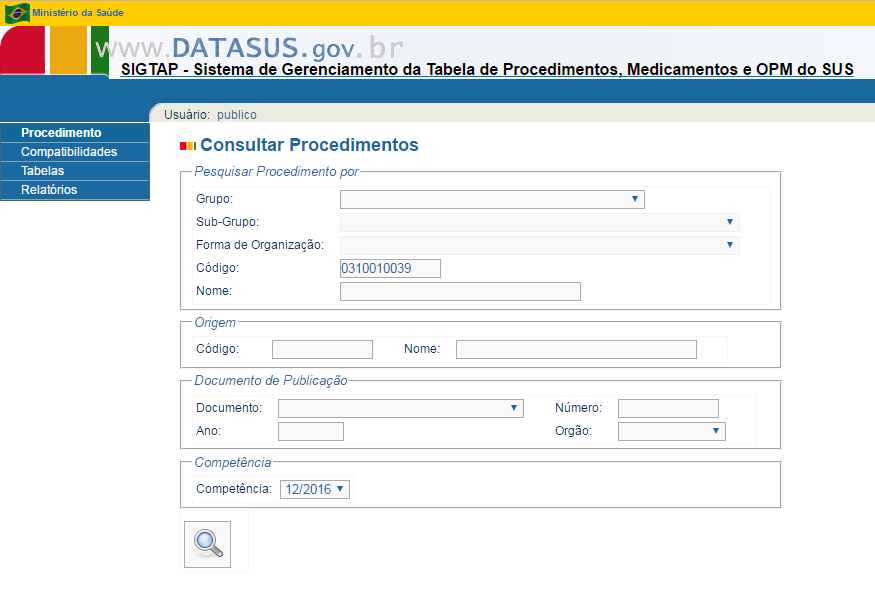Click the Ministério da Saúde link
Viewport: 875px width, 589px height.
pos(78,13)
